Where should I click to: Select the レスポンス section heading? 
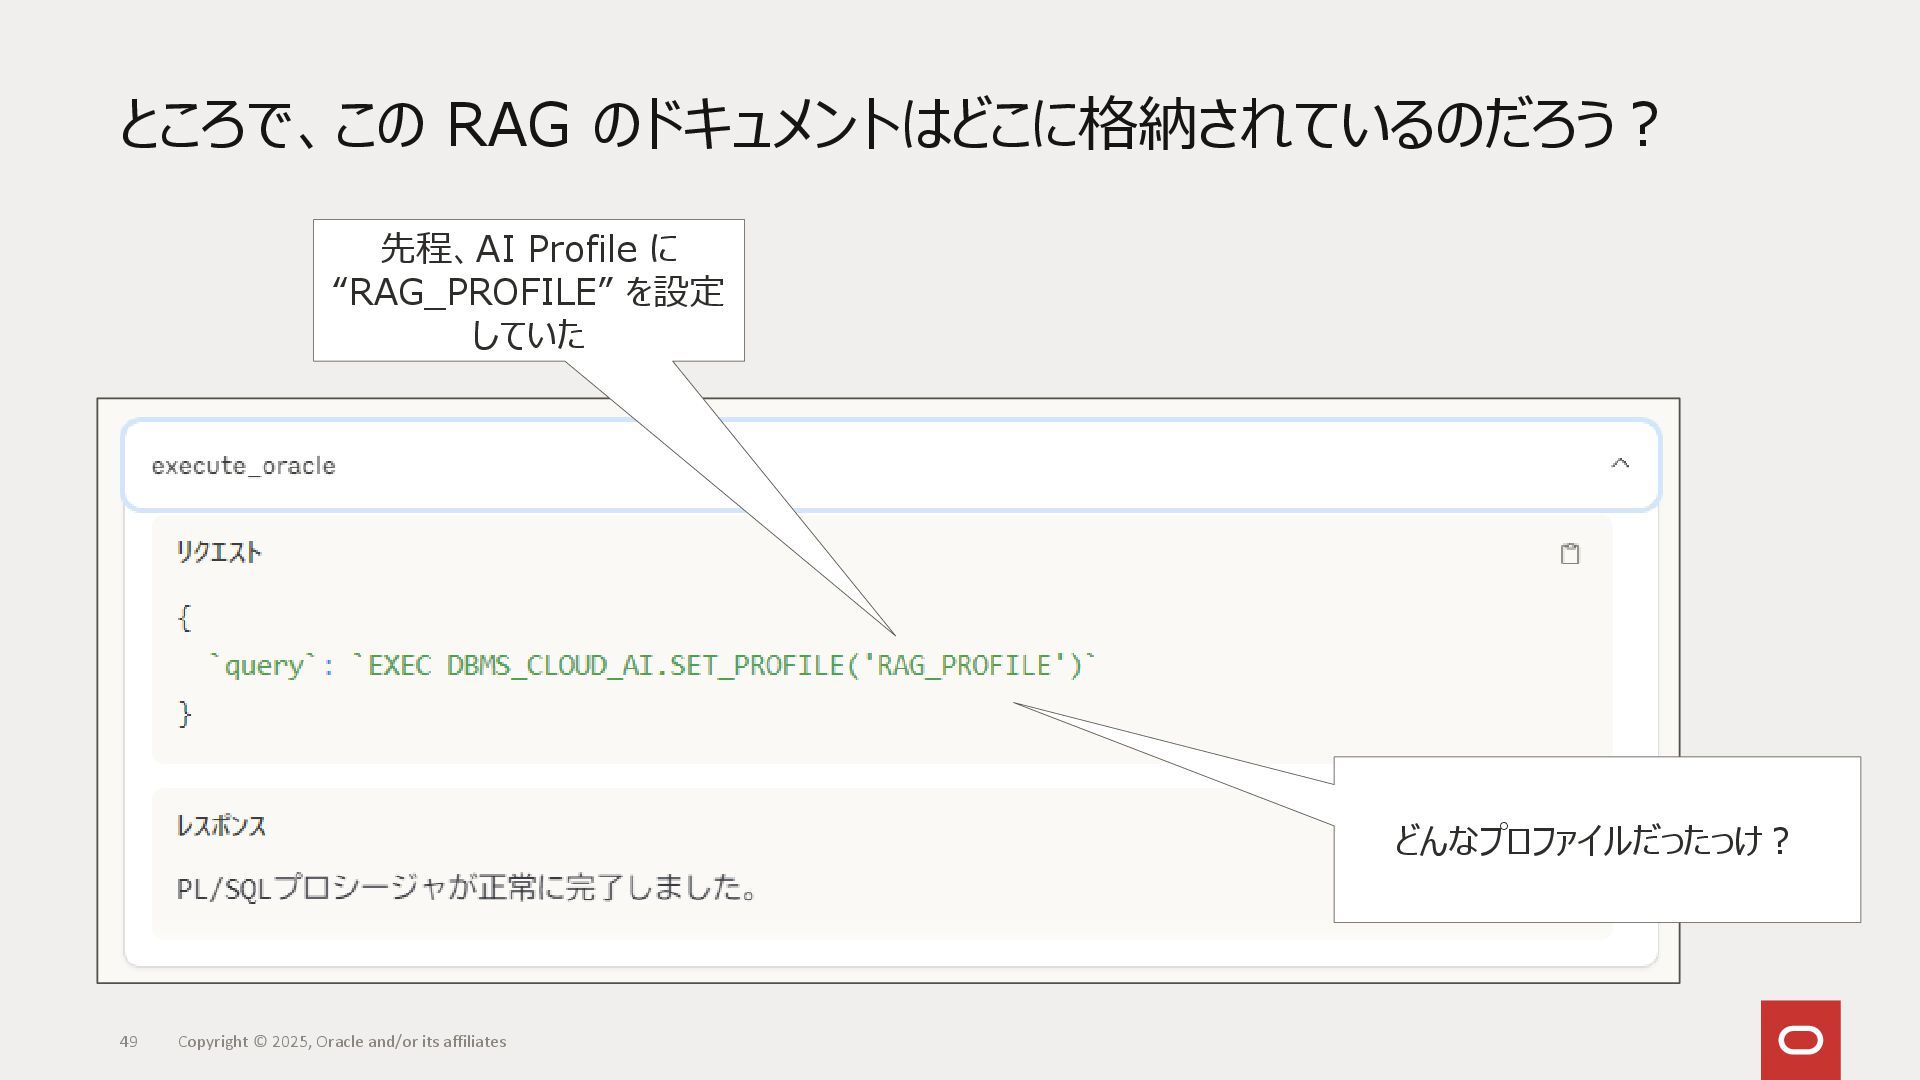click(221, 826)
